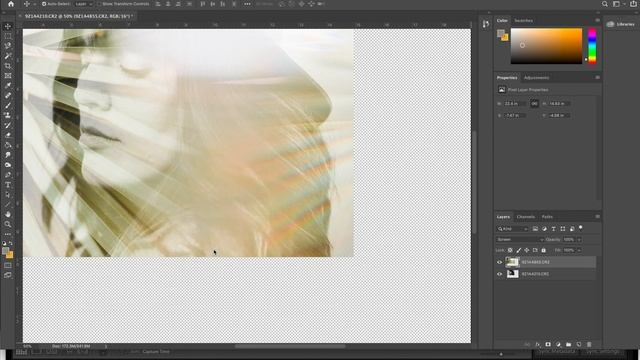Open the Opacity slider arrow
This screenshot has width=640, height=360.
[579, 240]
